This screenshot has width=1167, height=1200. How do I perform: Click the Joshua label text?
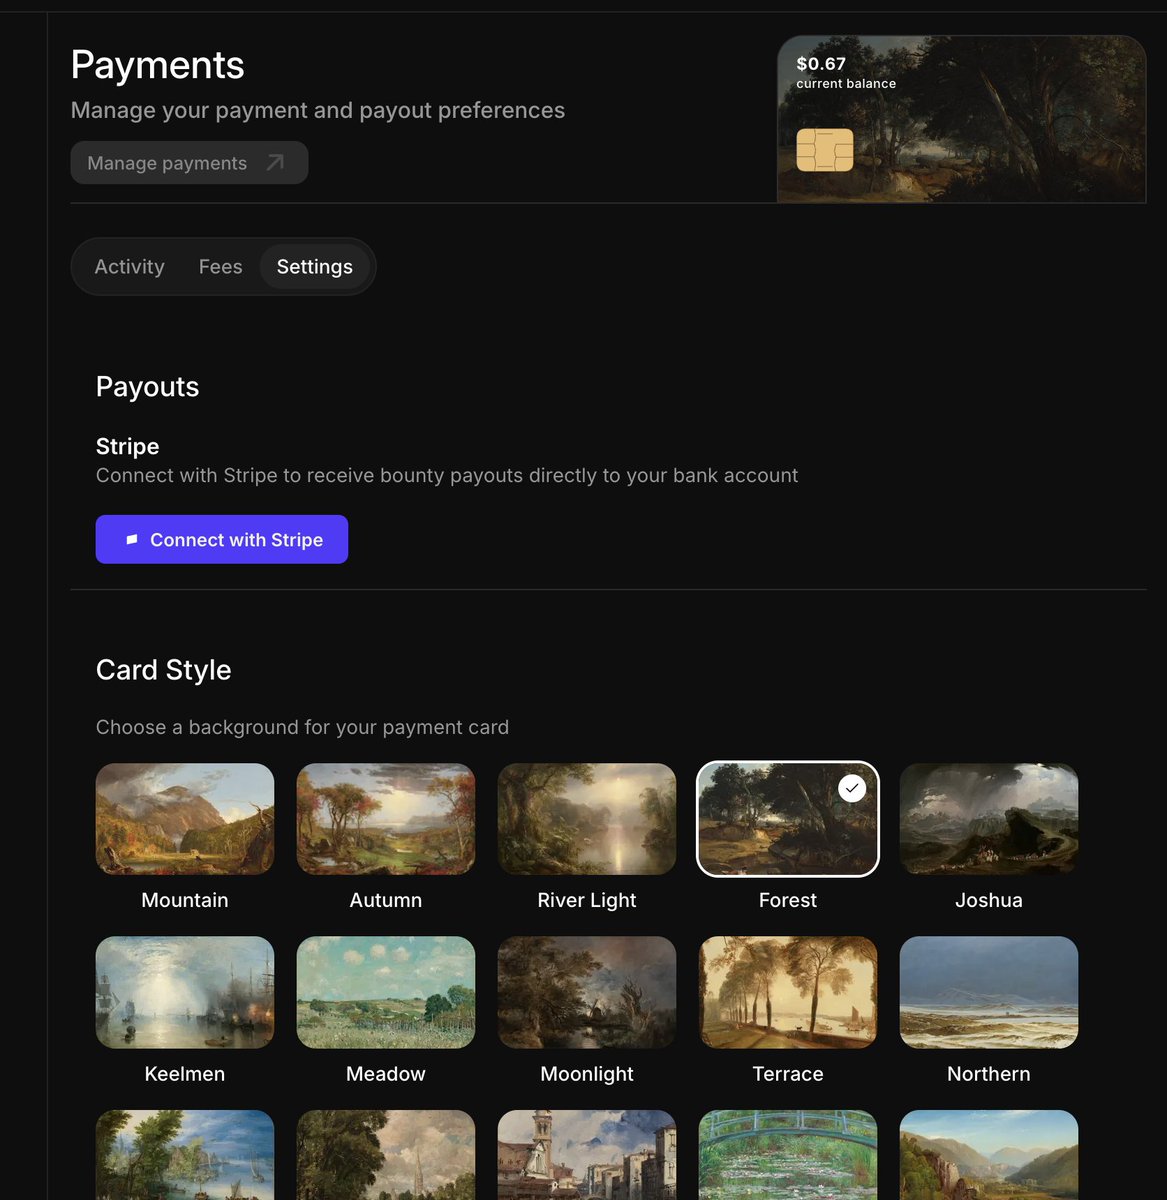[989, 900]
